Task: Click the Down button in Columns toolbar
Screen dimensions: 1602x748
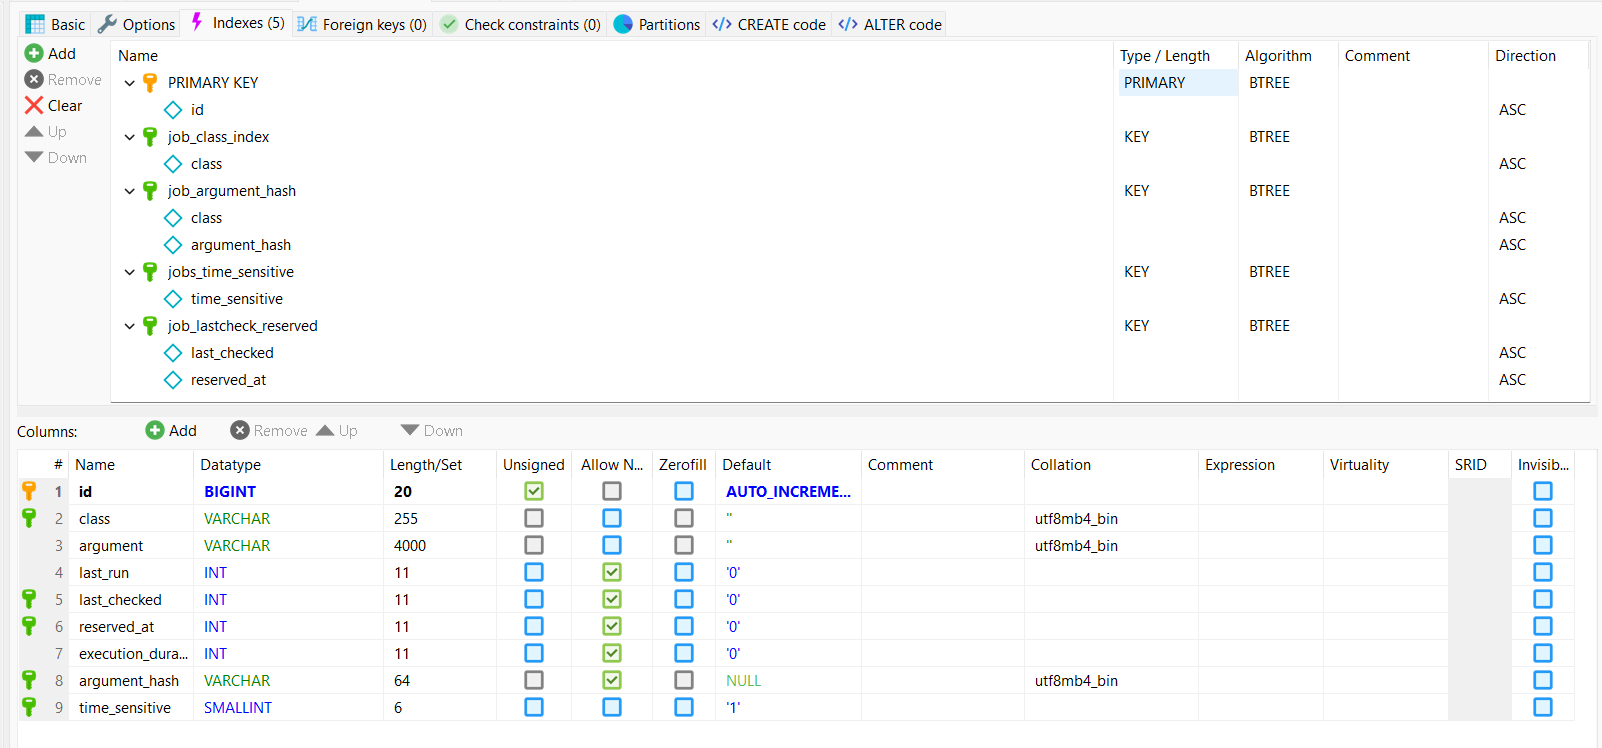Action: (x=432, y=431)
